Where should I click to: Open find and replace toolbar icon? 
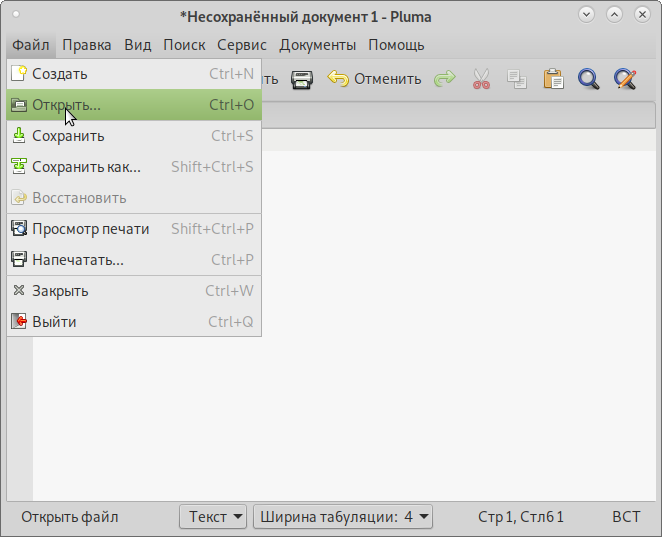[x=625, y=79]
